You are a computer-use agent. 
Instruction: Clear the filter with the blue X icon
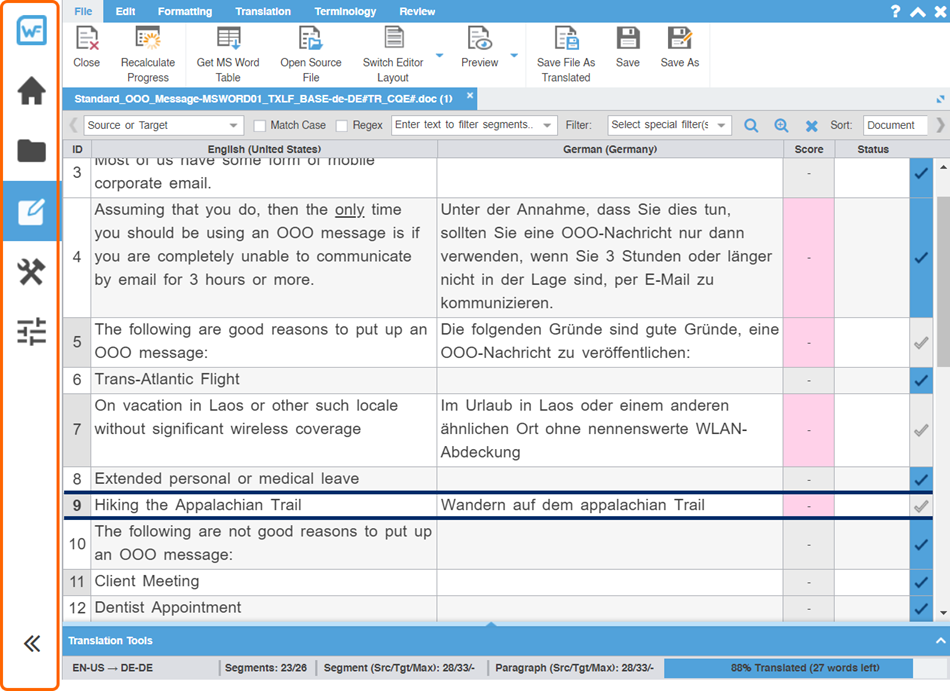809,126
